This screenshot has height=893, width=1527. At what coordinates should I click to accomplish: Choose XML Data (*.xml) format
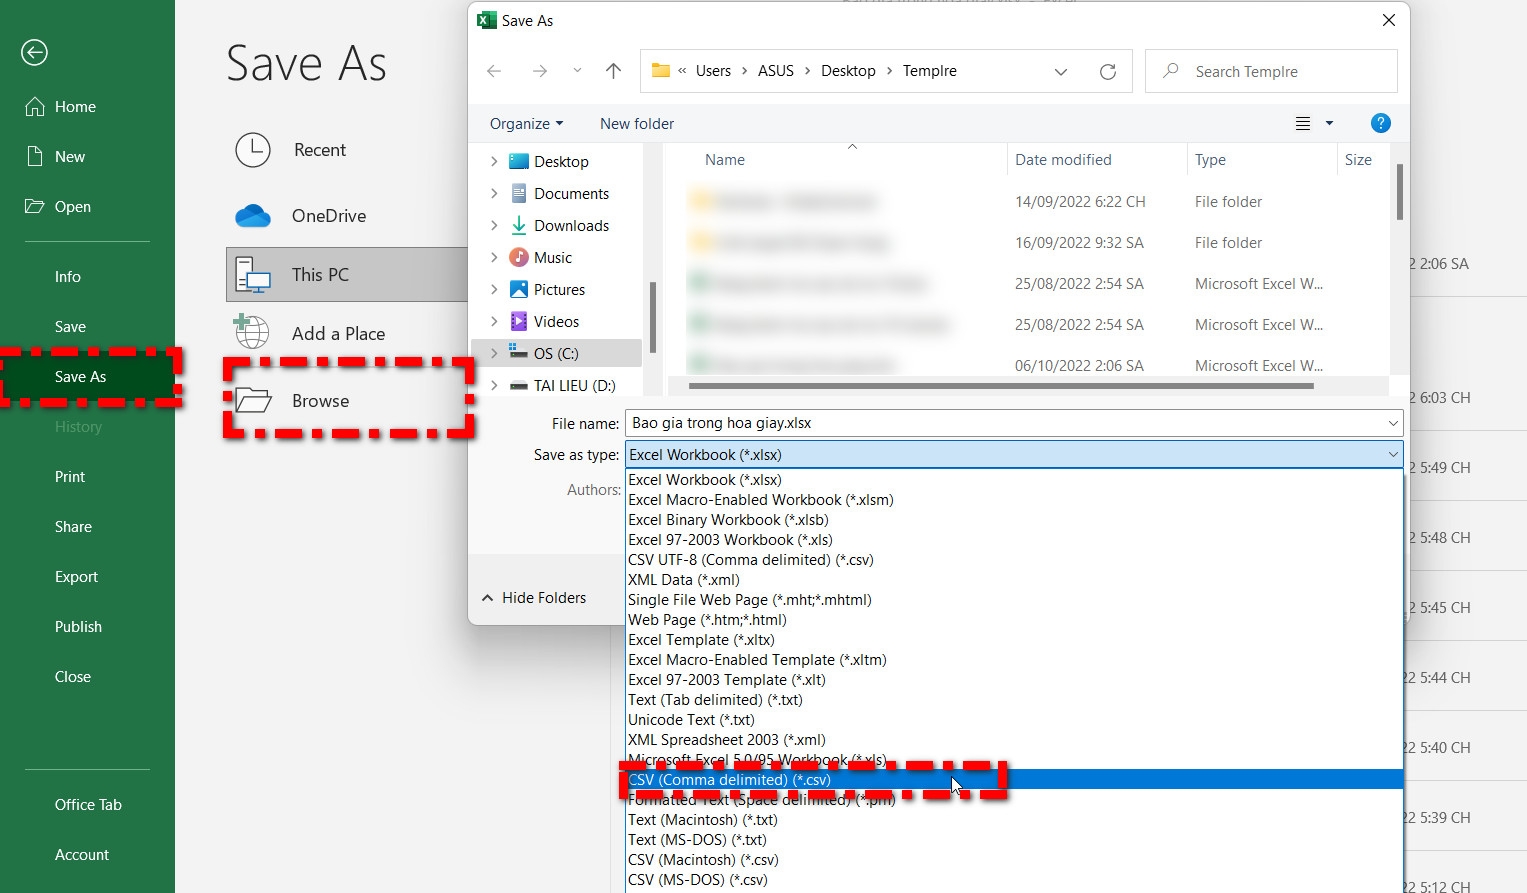pos(1014,580)
